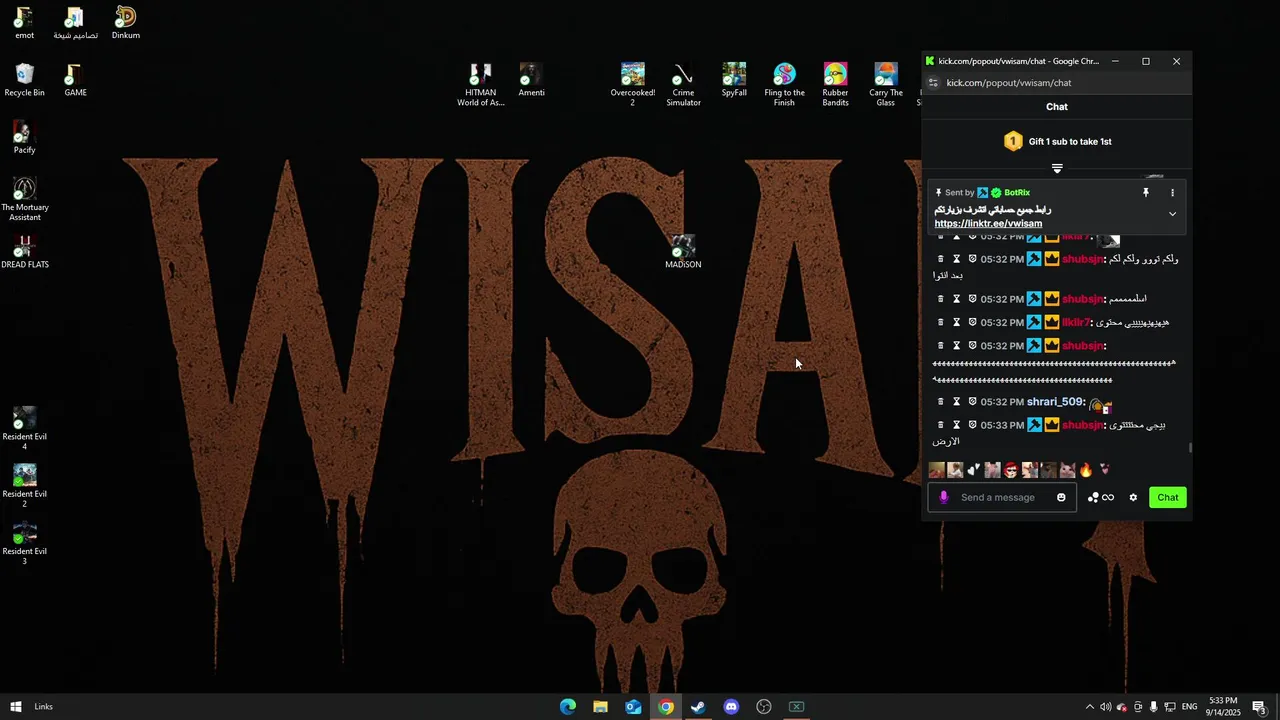Show hidden system tray icons
1280x720 pixels.
click(1090, 707)
